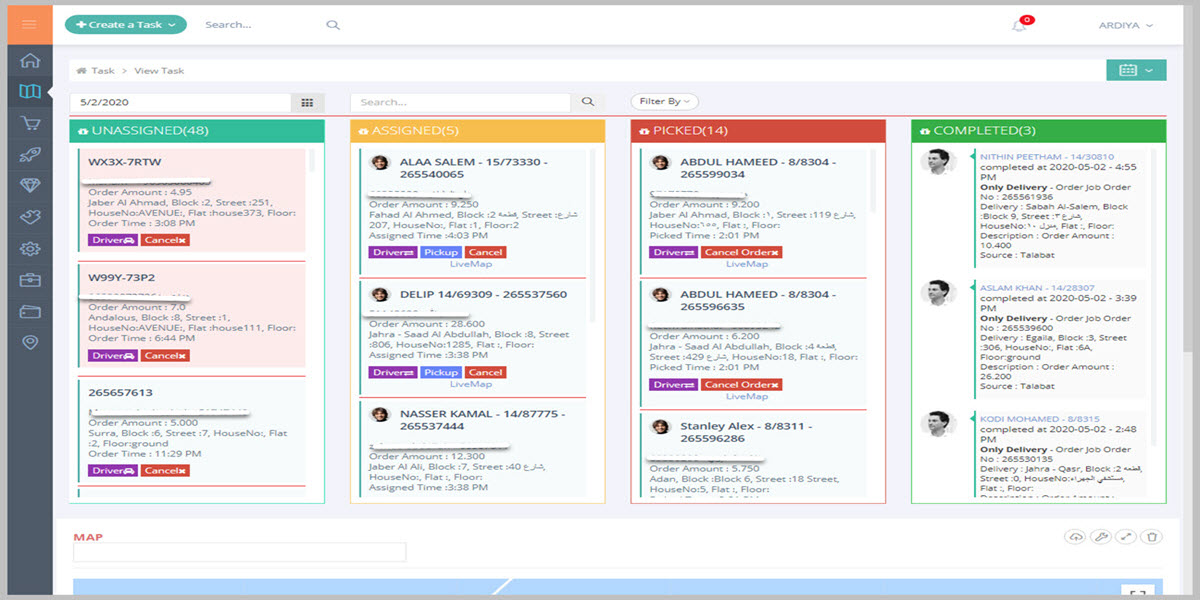
Task: Click avatar of ALAA SALEM task
Action: tap(380, 162)
